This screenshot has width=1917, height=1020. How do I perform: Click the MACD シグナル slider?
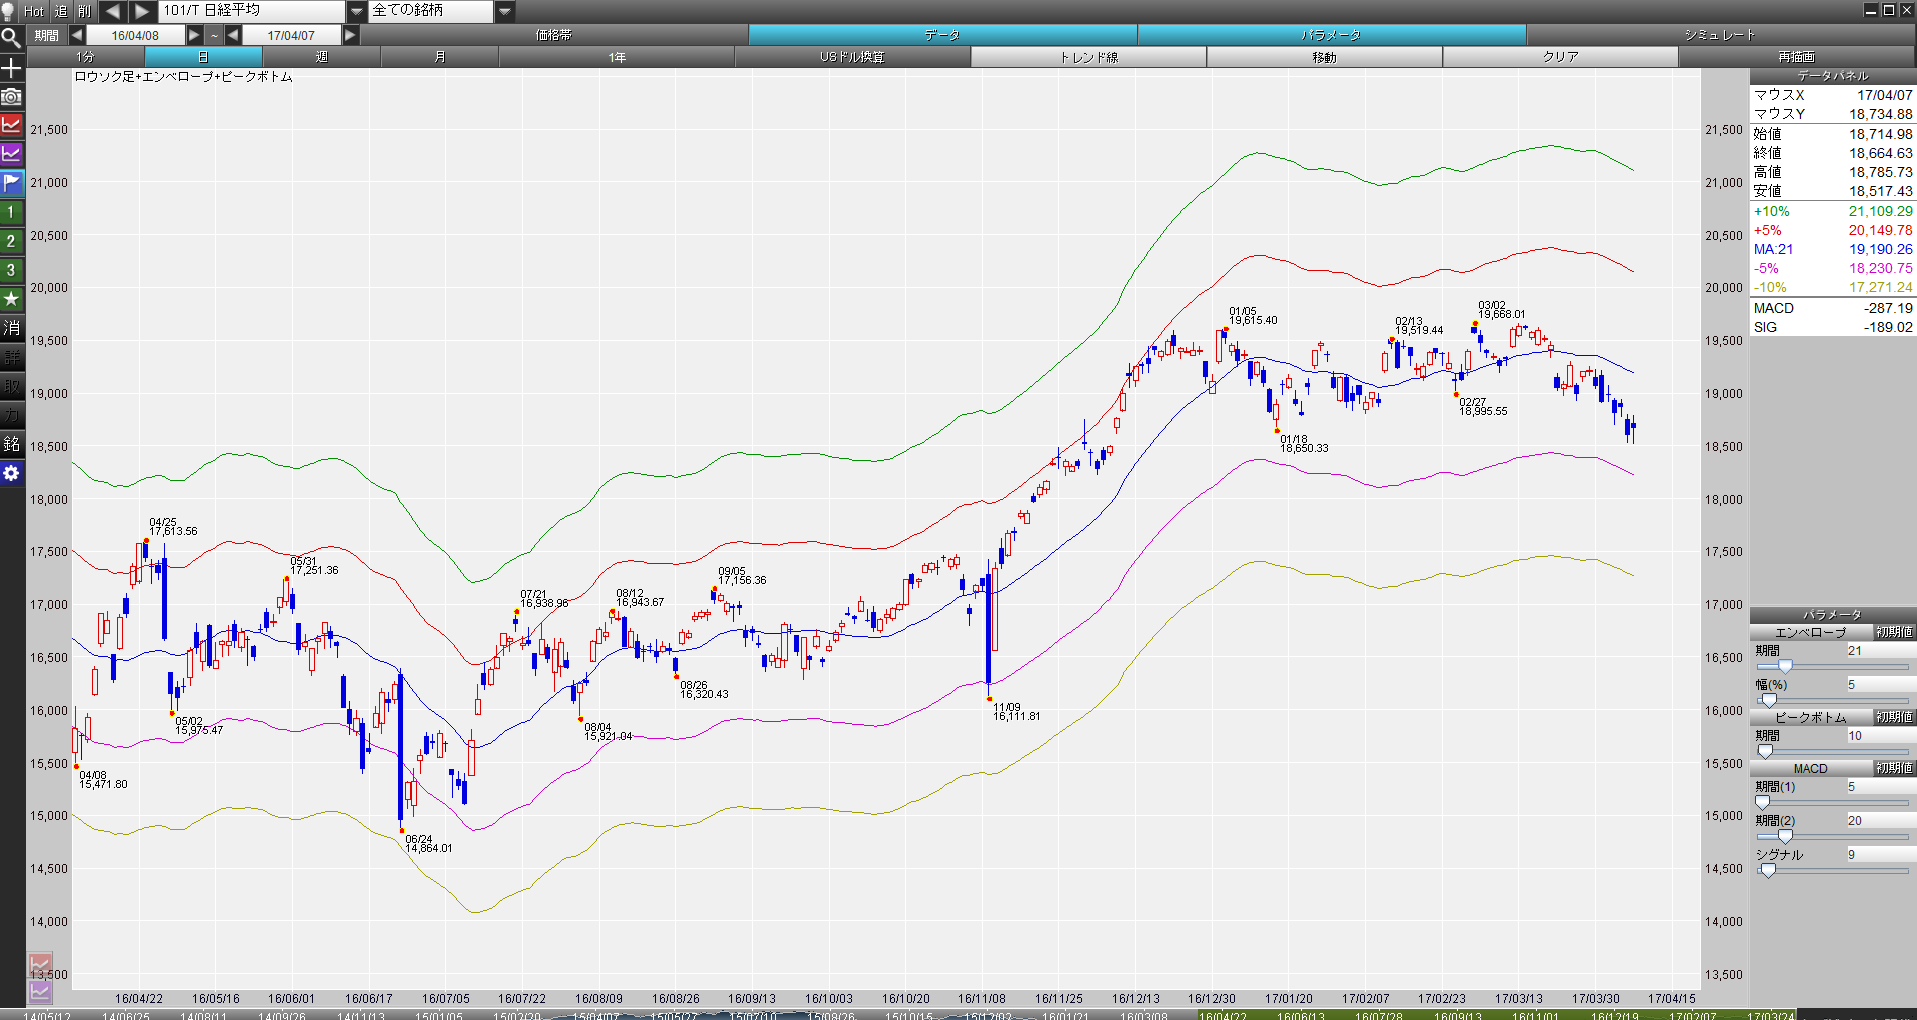[1832, 870]
